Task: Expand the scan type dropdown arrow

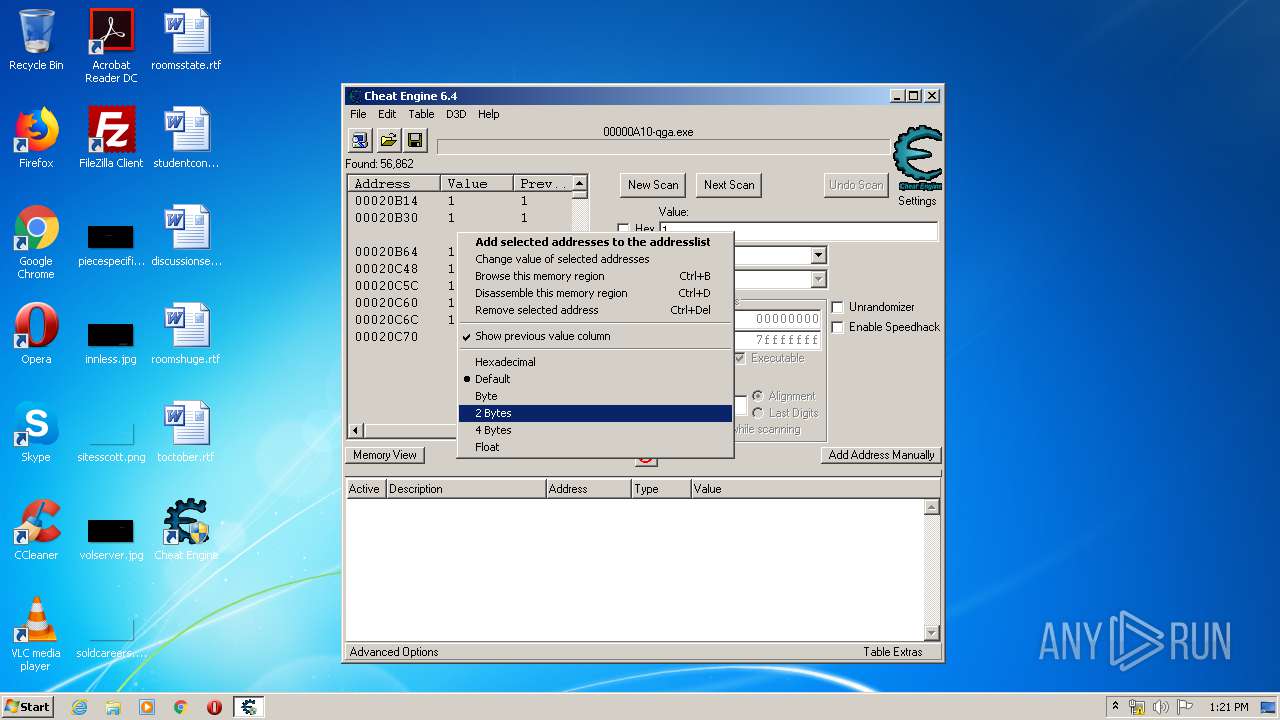Action: pos(819,256)
